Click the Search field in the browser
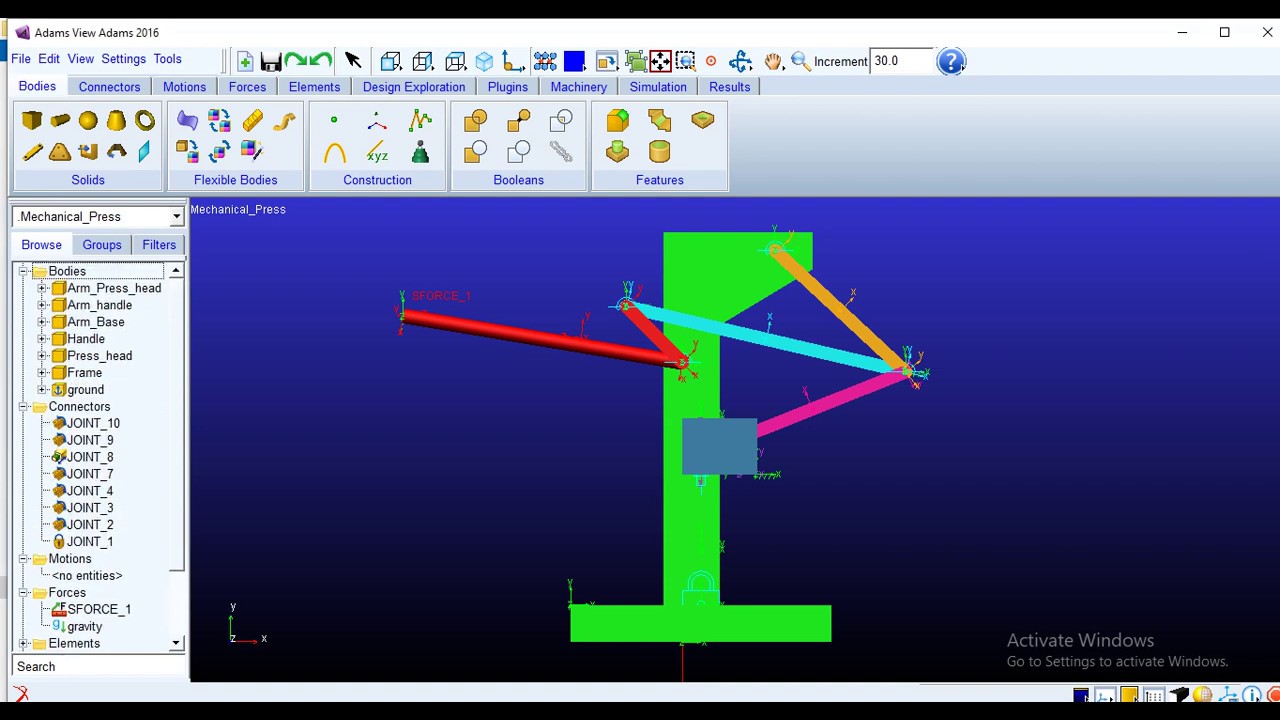Screen dimensions: 1280x720 tap(98, 667)
